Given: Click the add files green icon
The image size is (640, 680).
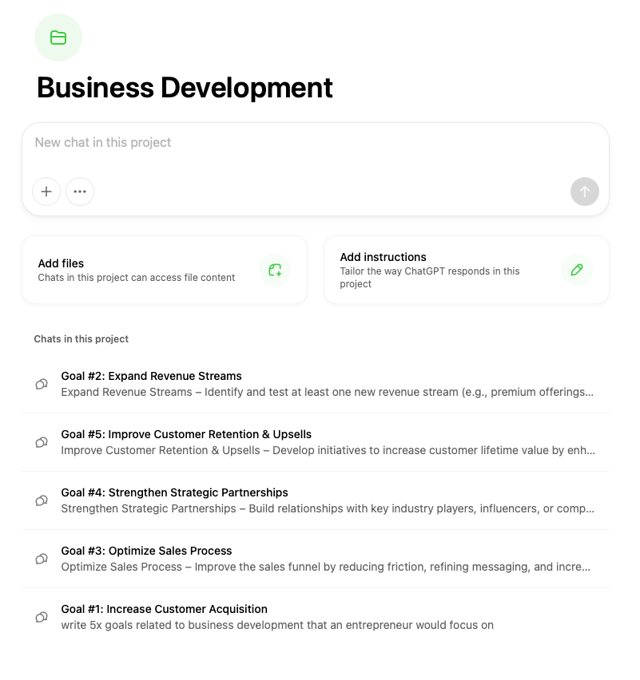Looking at the screenshot, I should (275, 270).
